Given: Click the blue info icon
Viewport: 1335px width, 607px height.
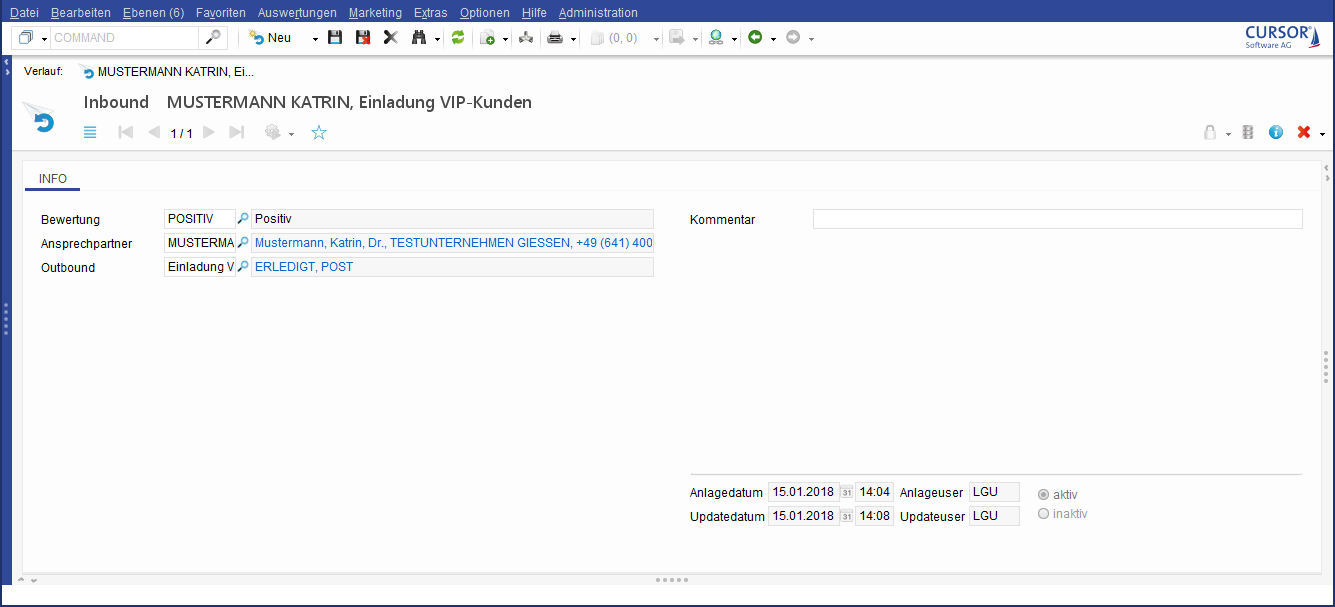Looking at the screenshot, I should pos(1276,132).
